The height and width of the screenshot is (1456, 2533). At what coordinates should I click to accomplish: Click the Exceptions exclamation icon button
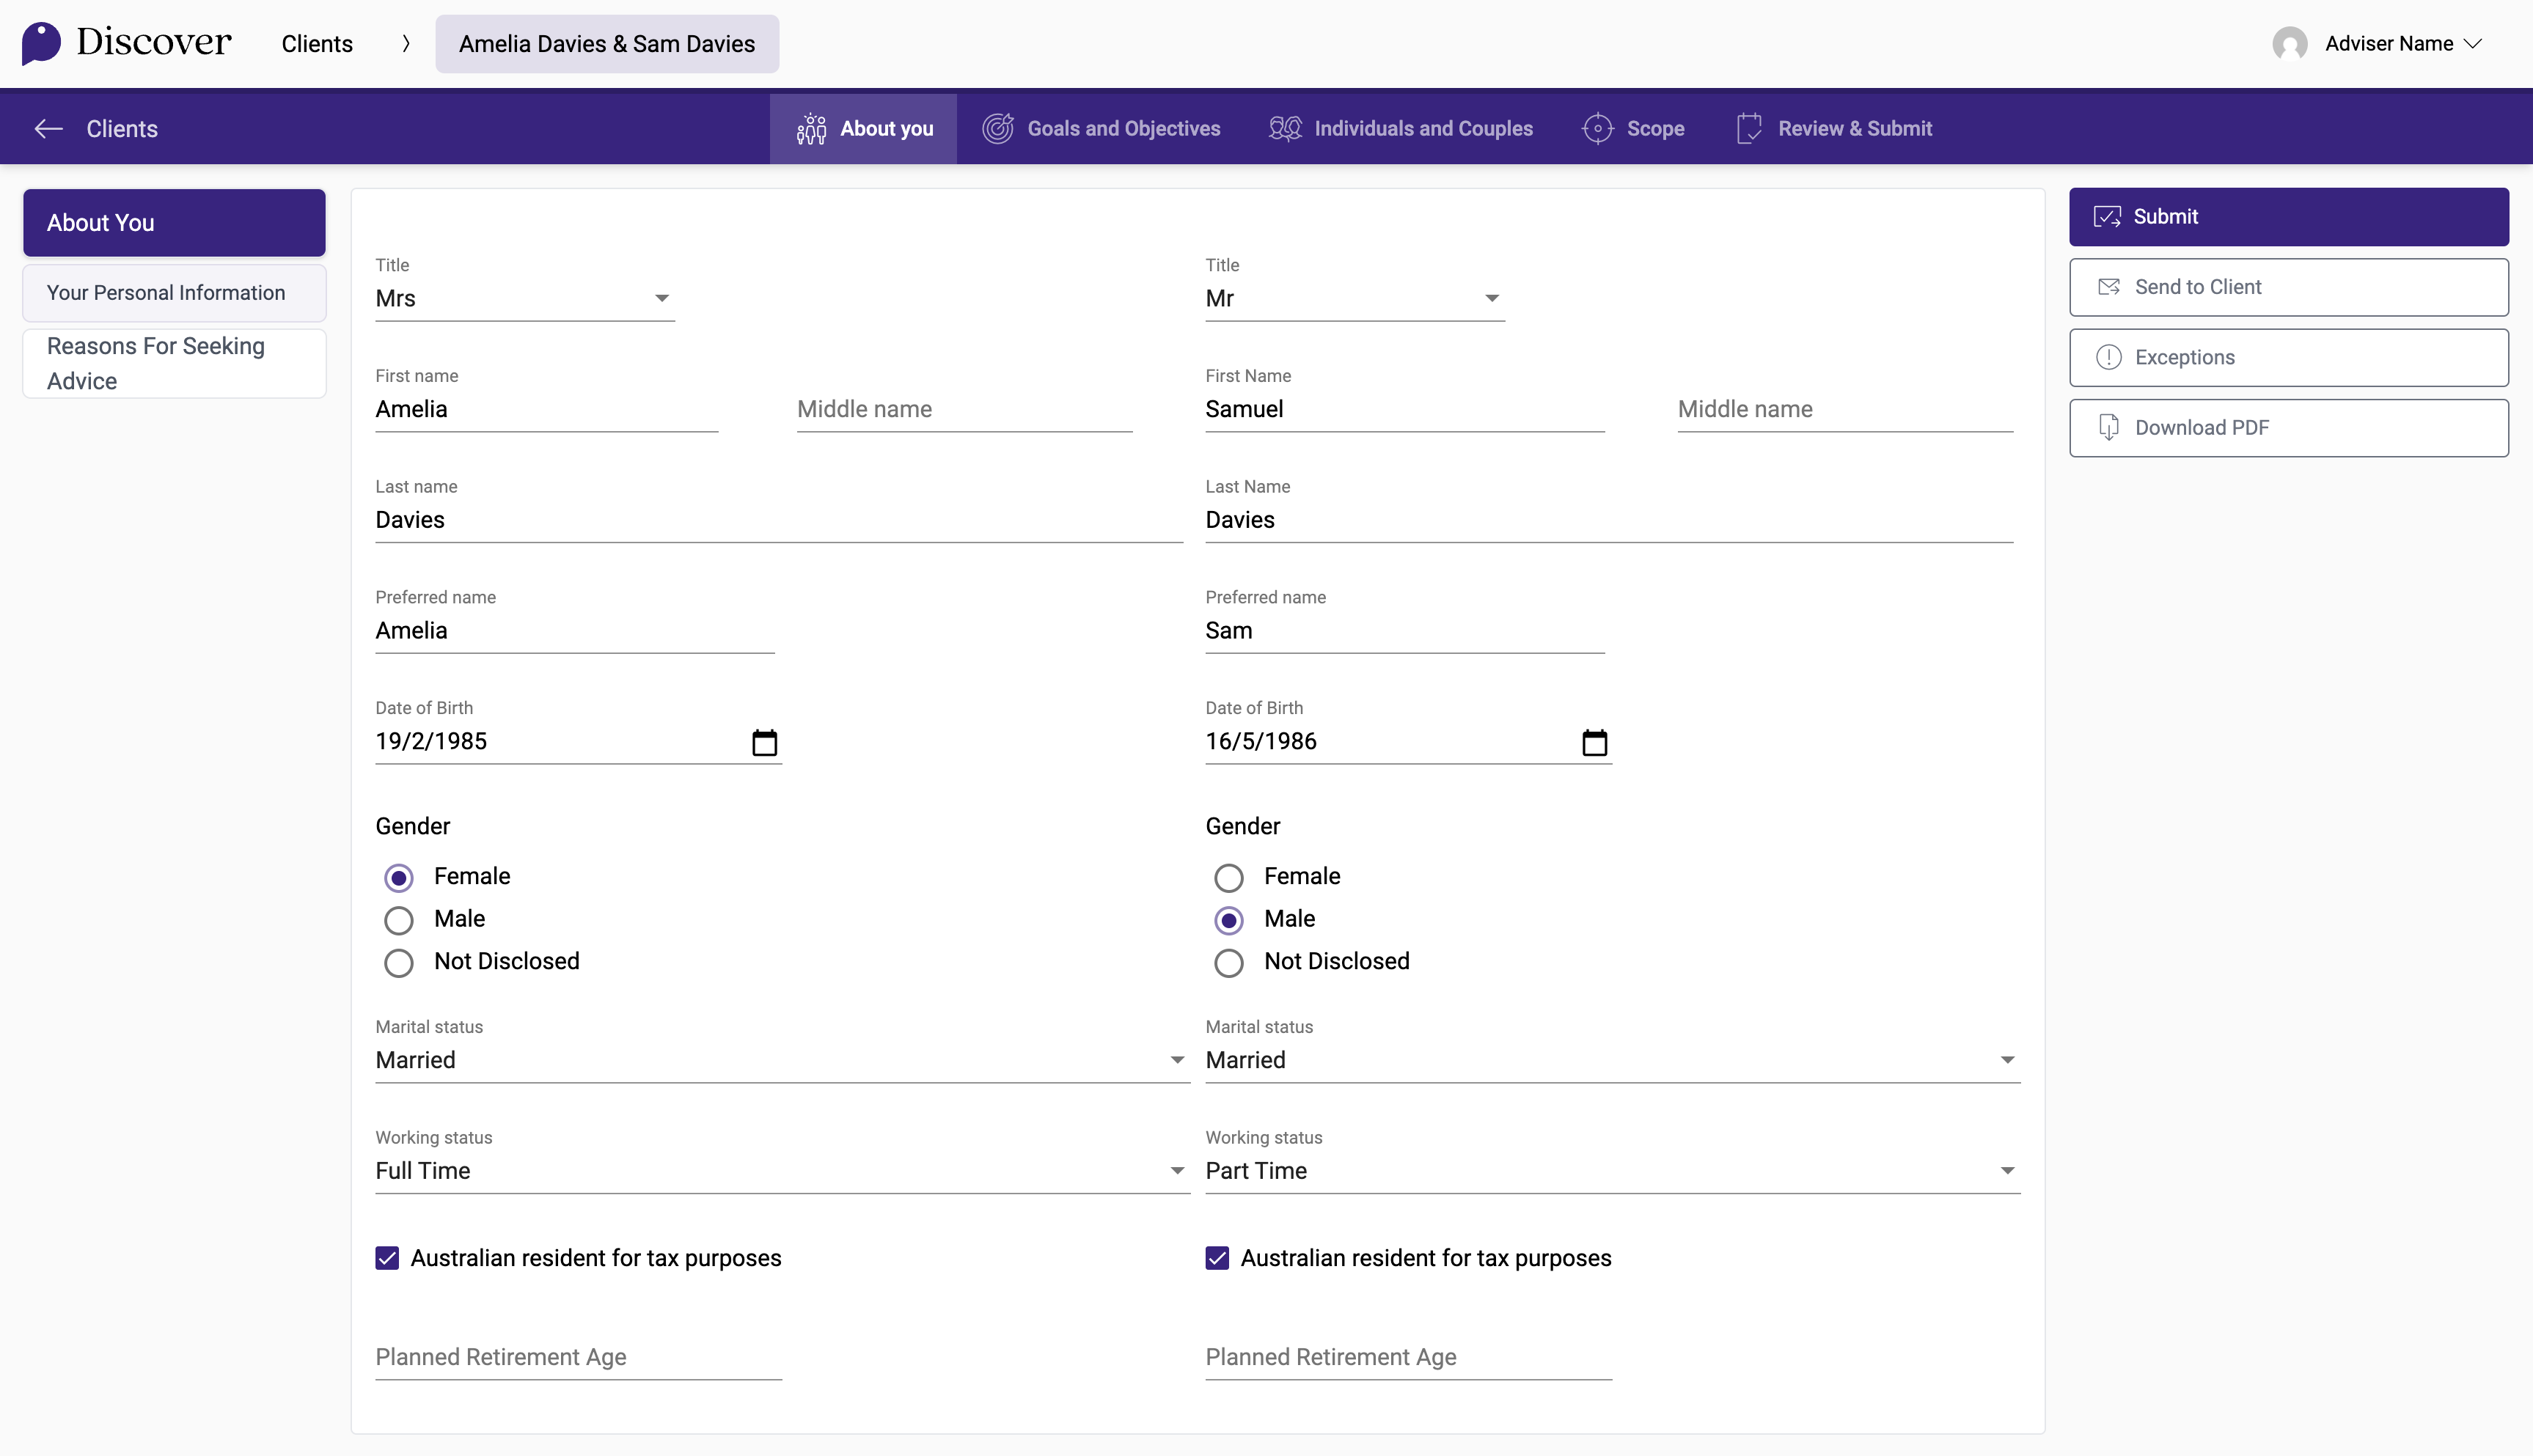click(2108, 357)
